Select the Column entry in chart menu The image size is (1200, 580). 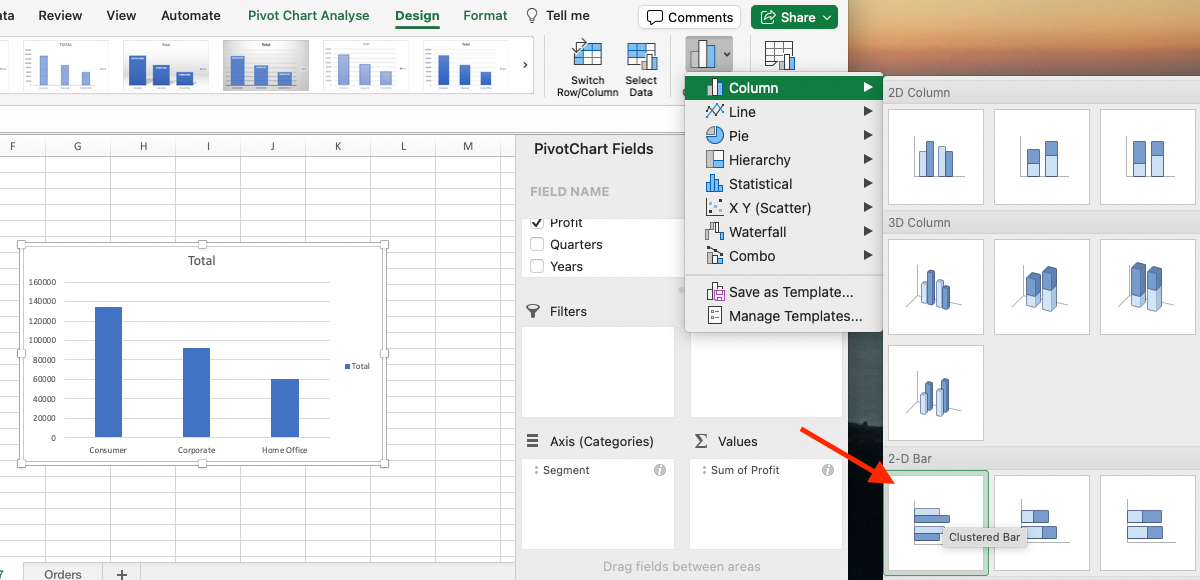(783, 88)
